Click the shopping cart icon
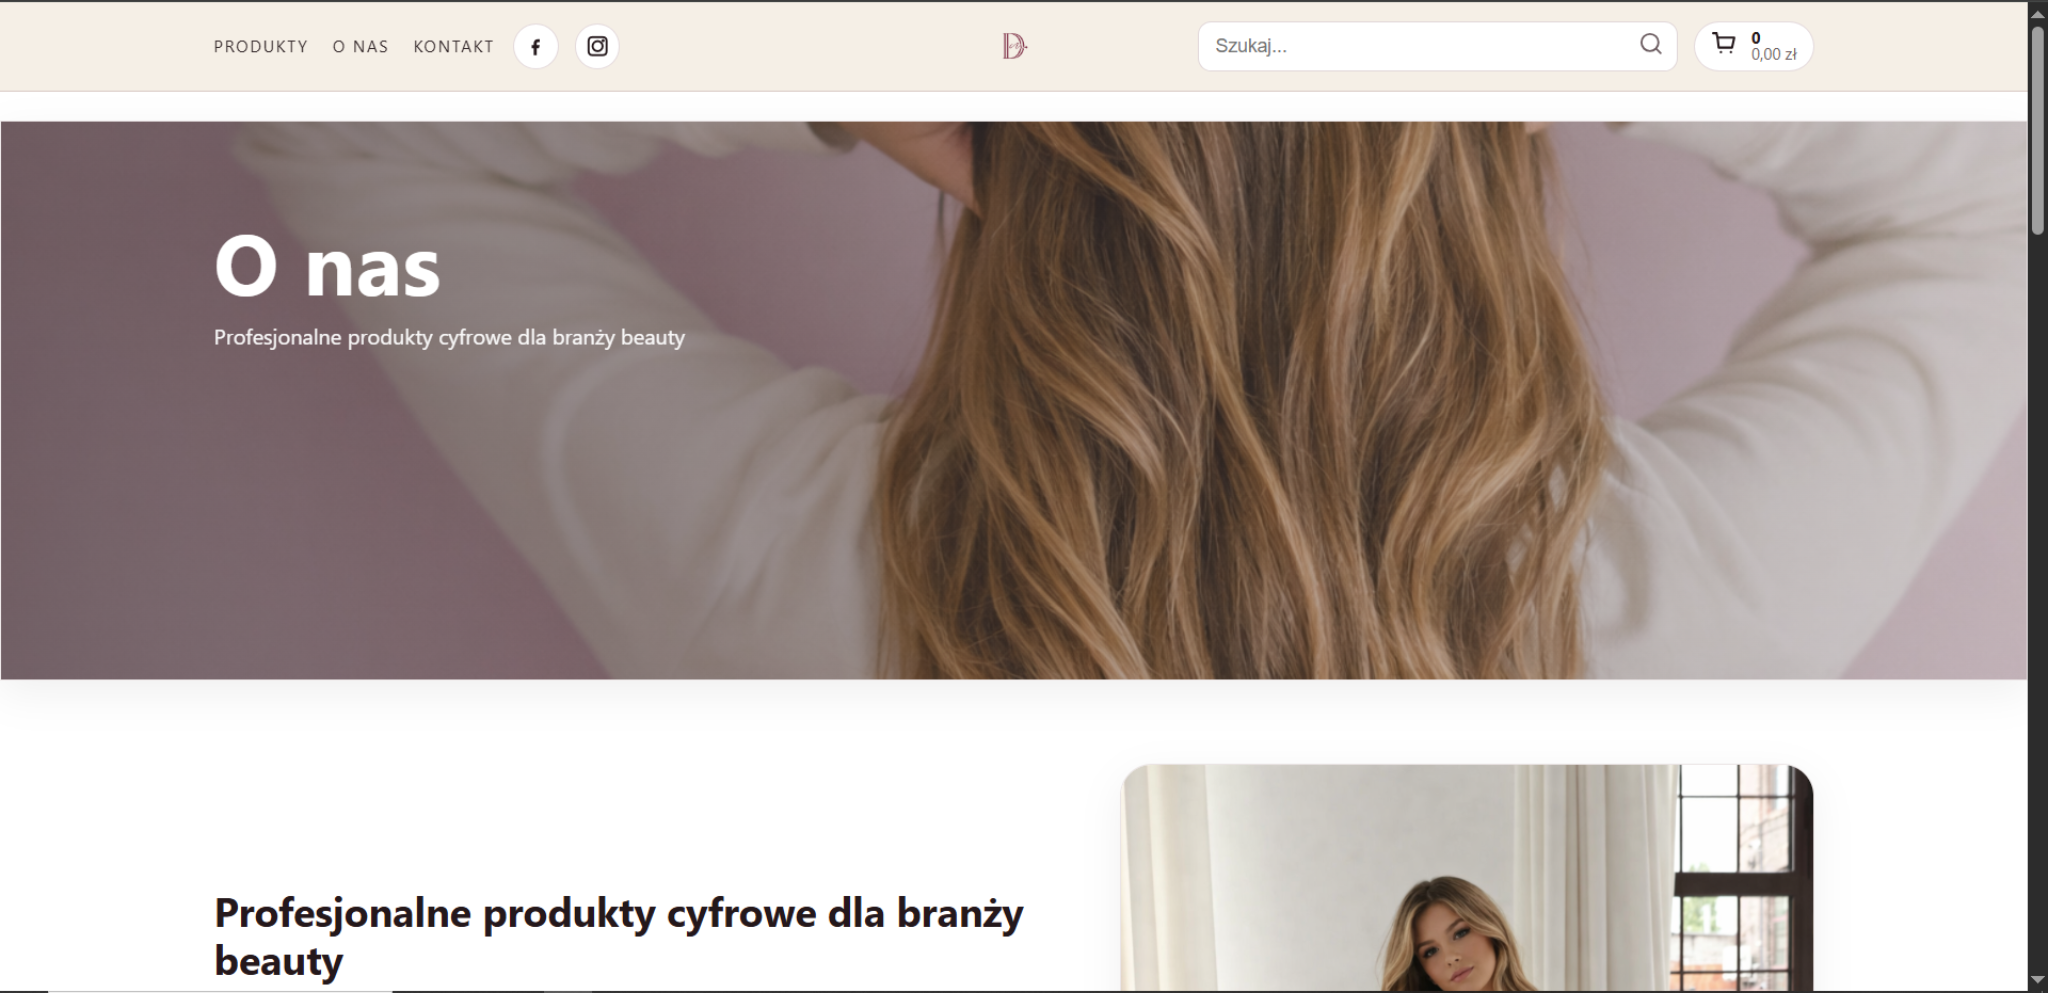This screenshot has height=993, width=2048. click(1723, 44)
